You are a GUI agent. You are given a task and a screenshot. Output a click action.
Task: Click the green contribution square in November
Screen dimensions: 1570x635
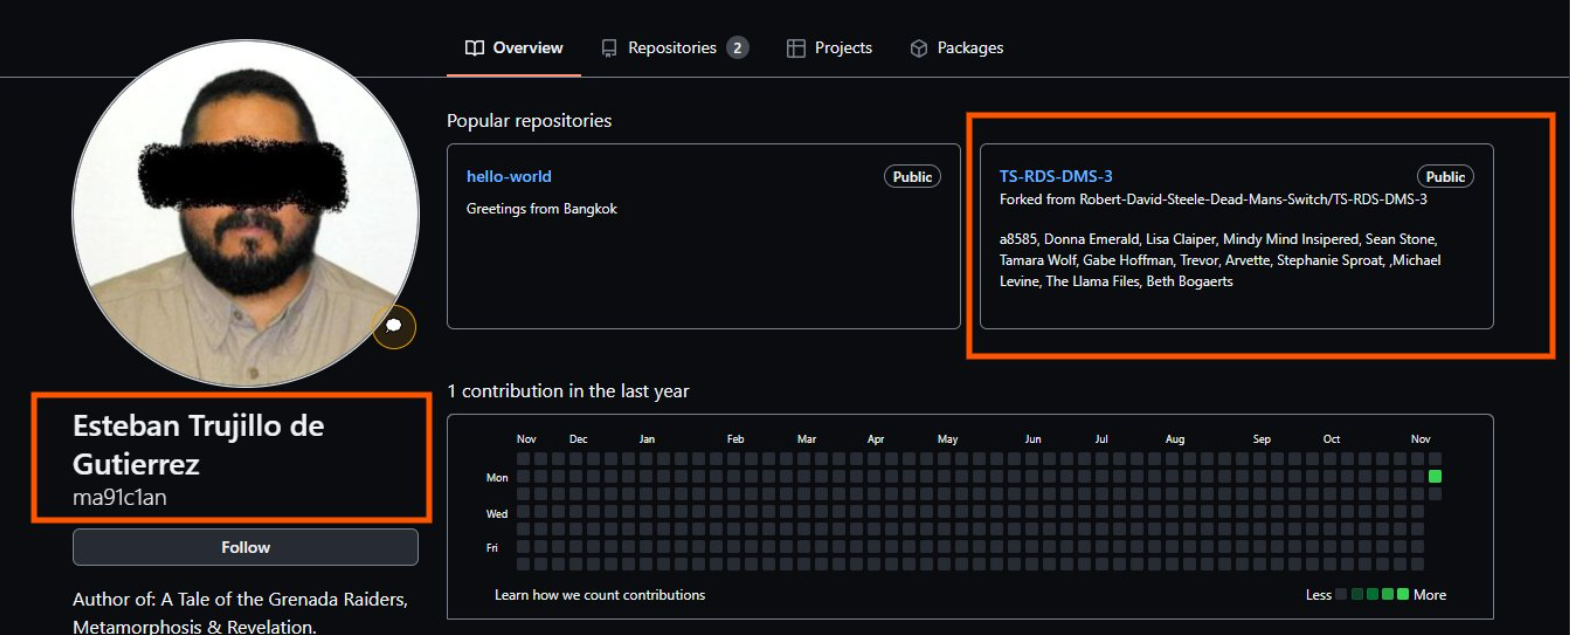coord(1435,476)
